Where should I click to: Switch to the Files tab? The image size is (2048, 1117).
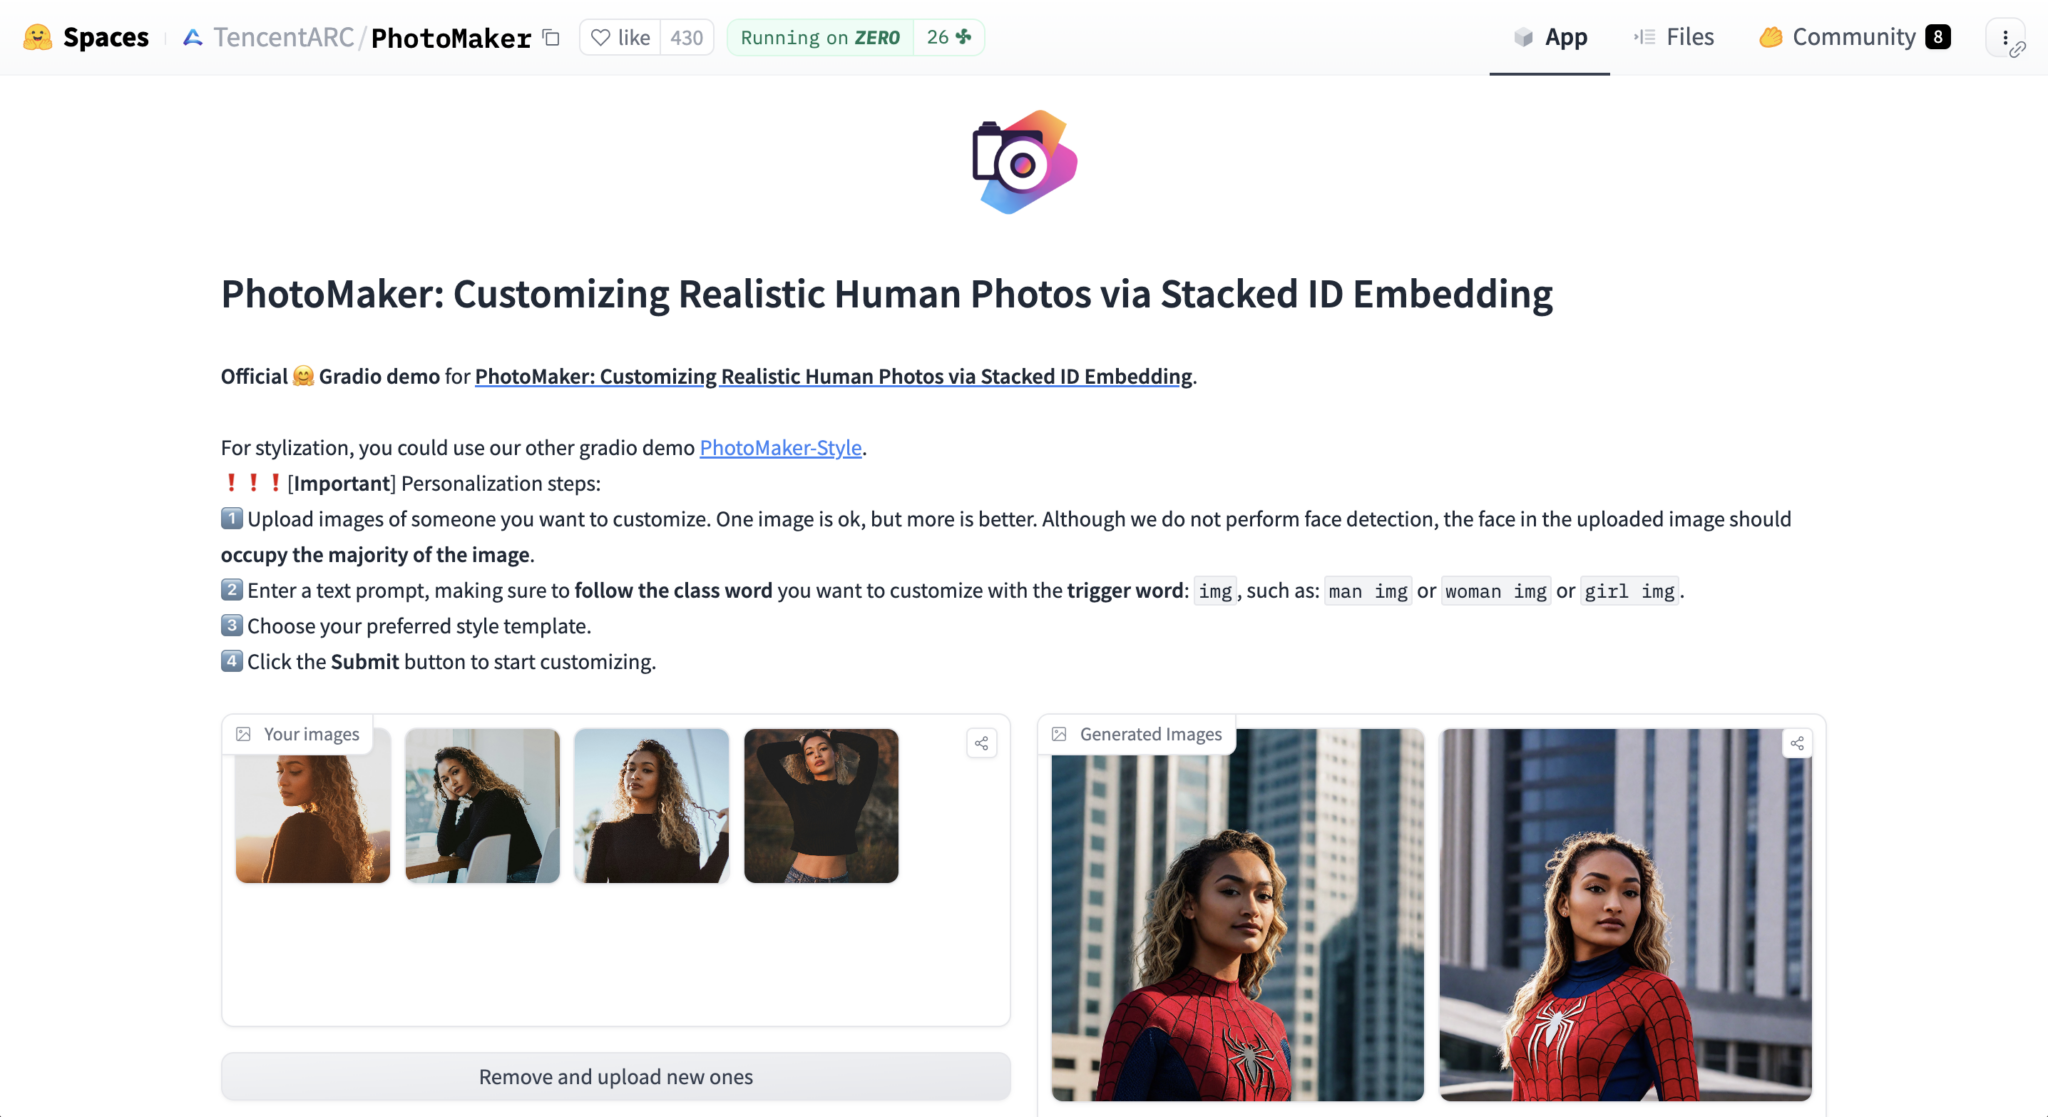[x=1675, y=37]
